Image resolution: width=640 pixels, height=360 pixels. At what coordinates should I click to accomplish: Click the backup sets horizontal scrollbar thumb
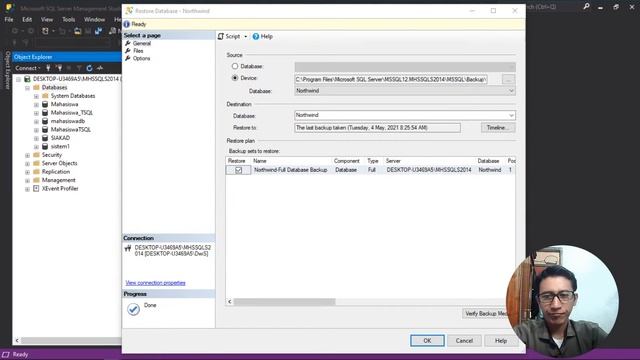[284, 302]
